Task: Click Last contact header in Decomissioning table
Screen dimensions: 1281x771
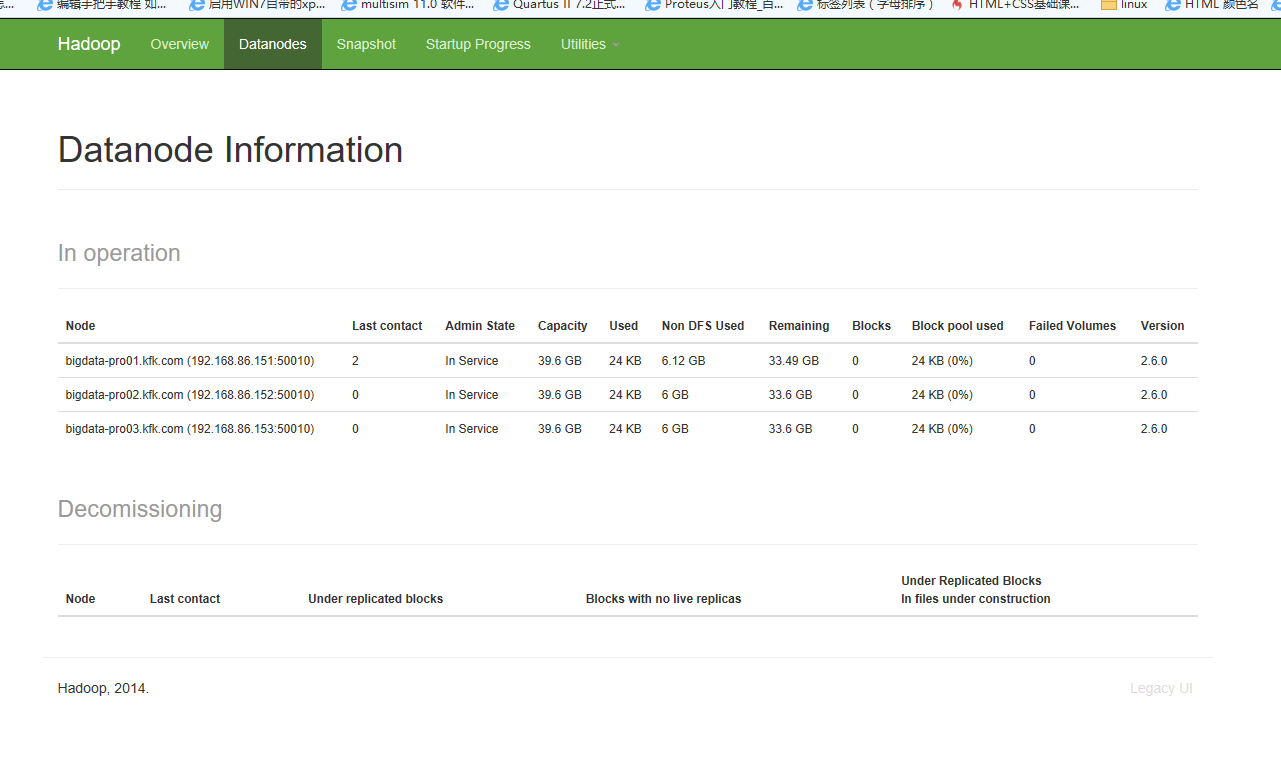Action: pyautogui.click(x=185, y=599)
